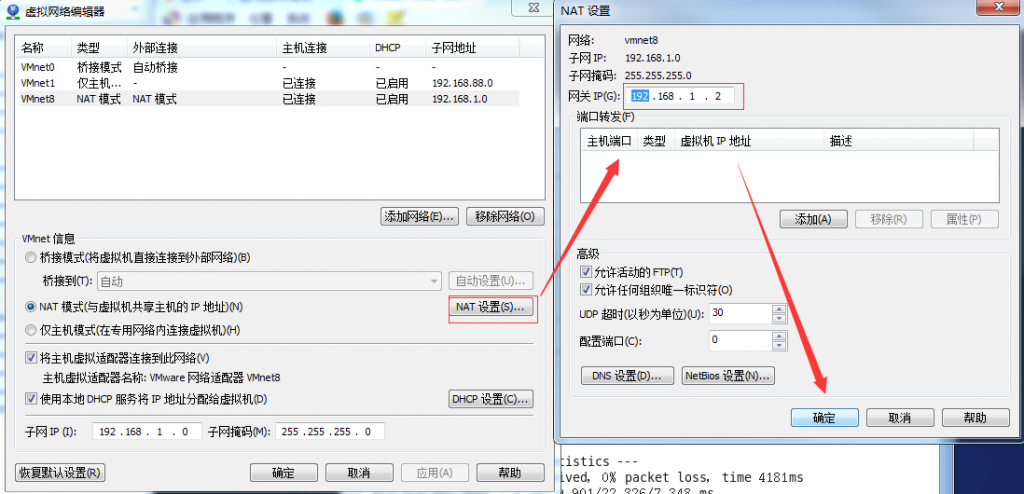Viewport: 1024px width, 494px height.
Task: Click the 192.168.1.0 subnet cell in VMnet8 row
Action: [460, 99]
